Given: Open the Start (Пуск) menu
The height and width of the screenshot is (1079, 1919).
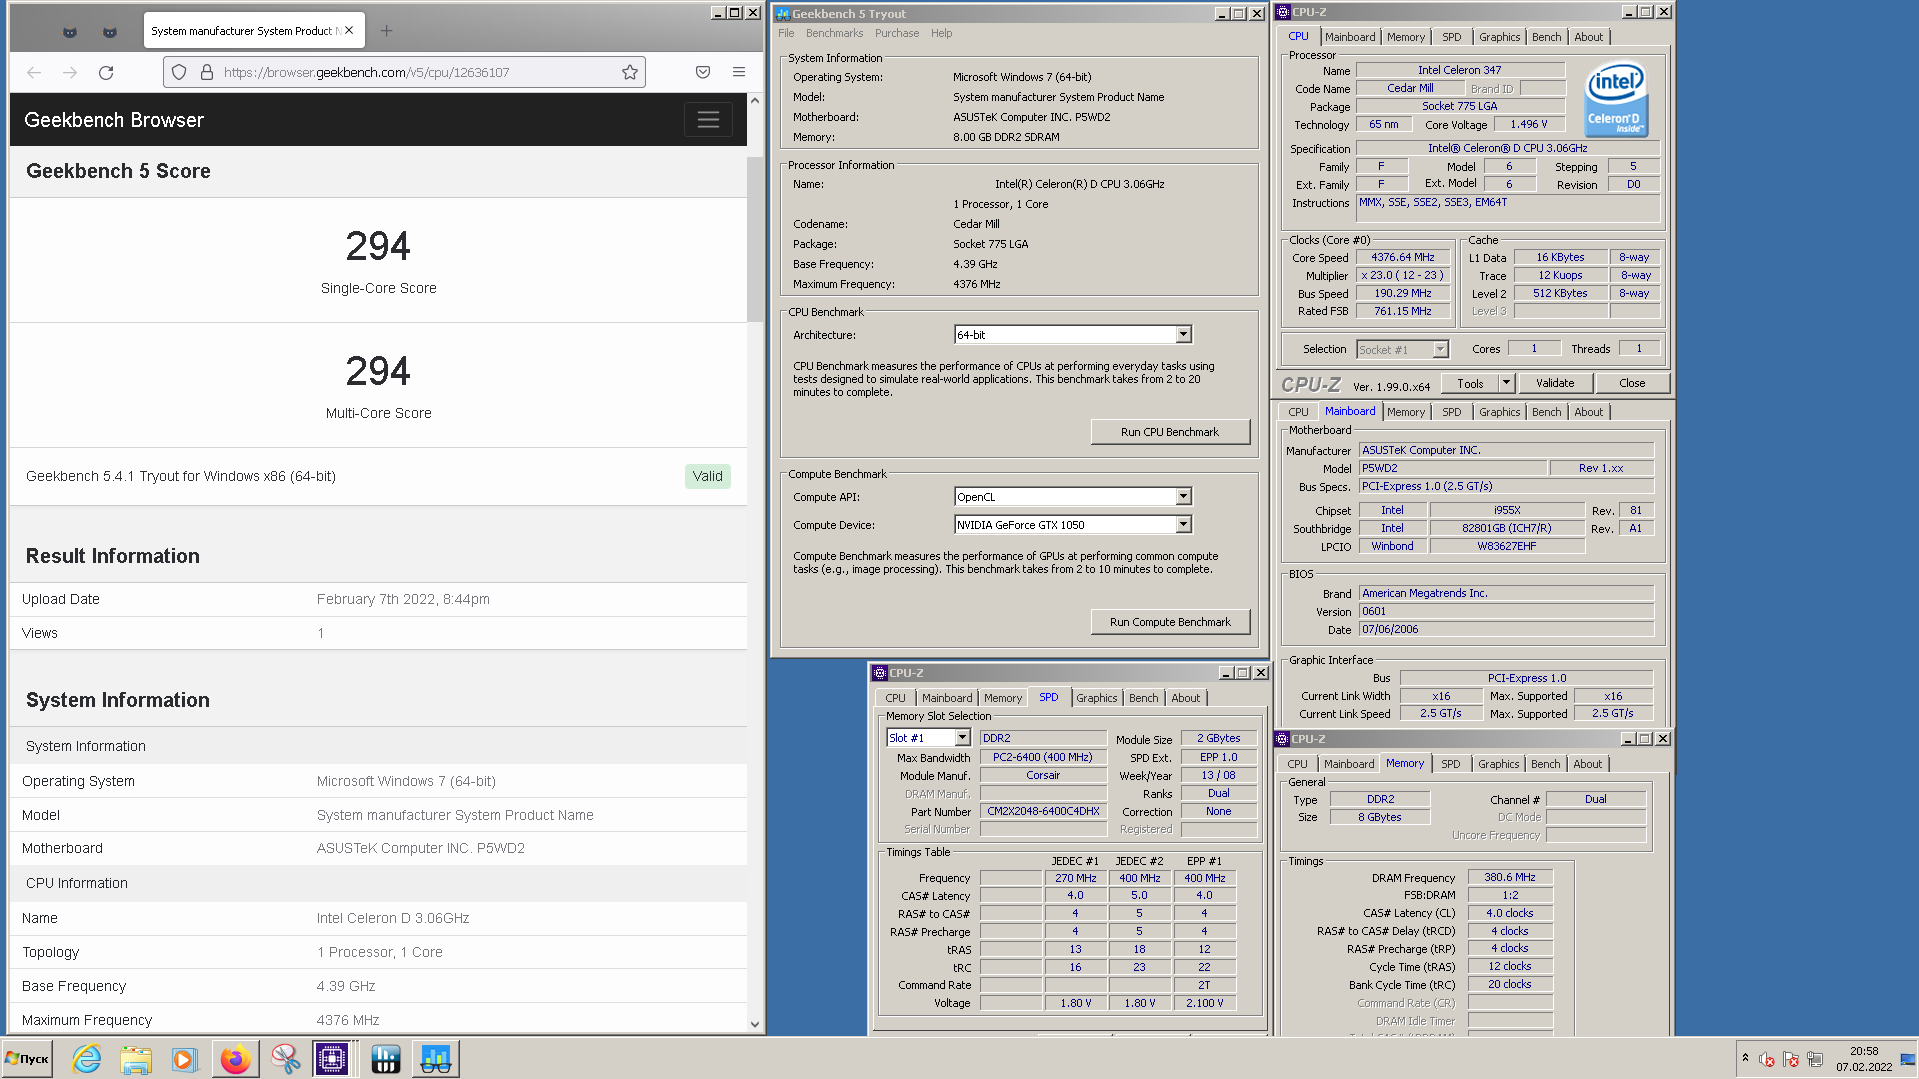Looking at the screenshot, I should (x=27, y=1059).
